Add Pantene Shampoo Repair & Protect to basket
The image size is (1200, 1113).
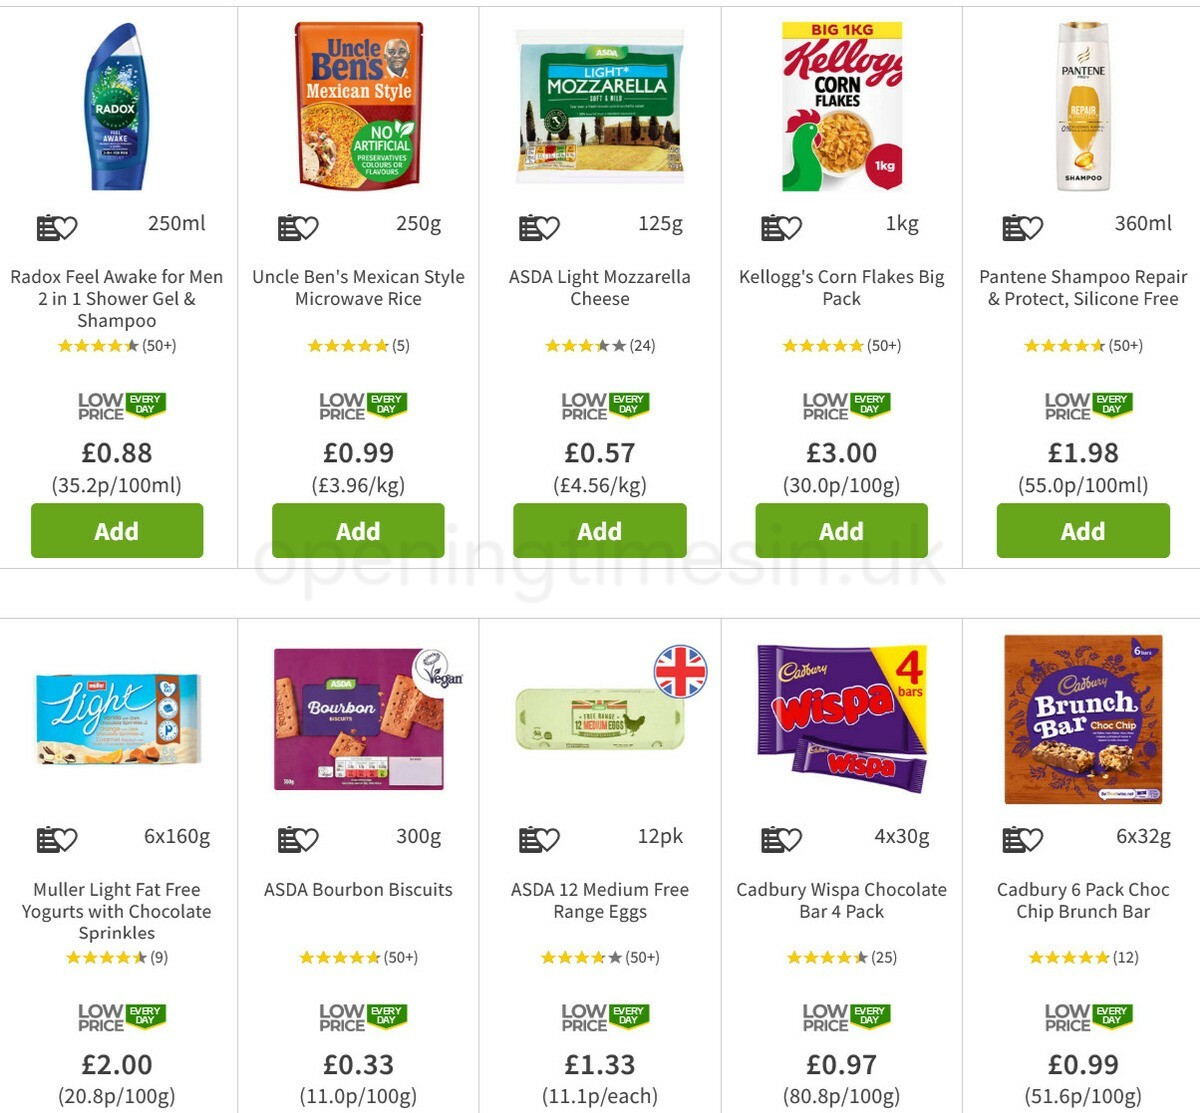(x=1083, y=531)
